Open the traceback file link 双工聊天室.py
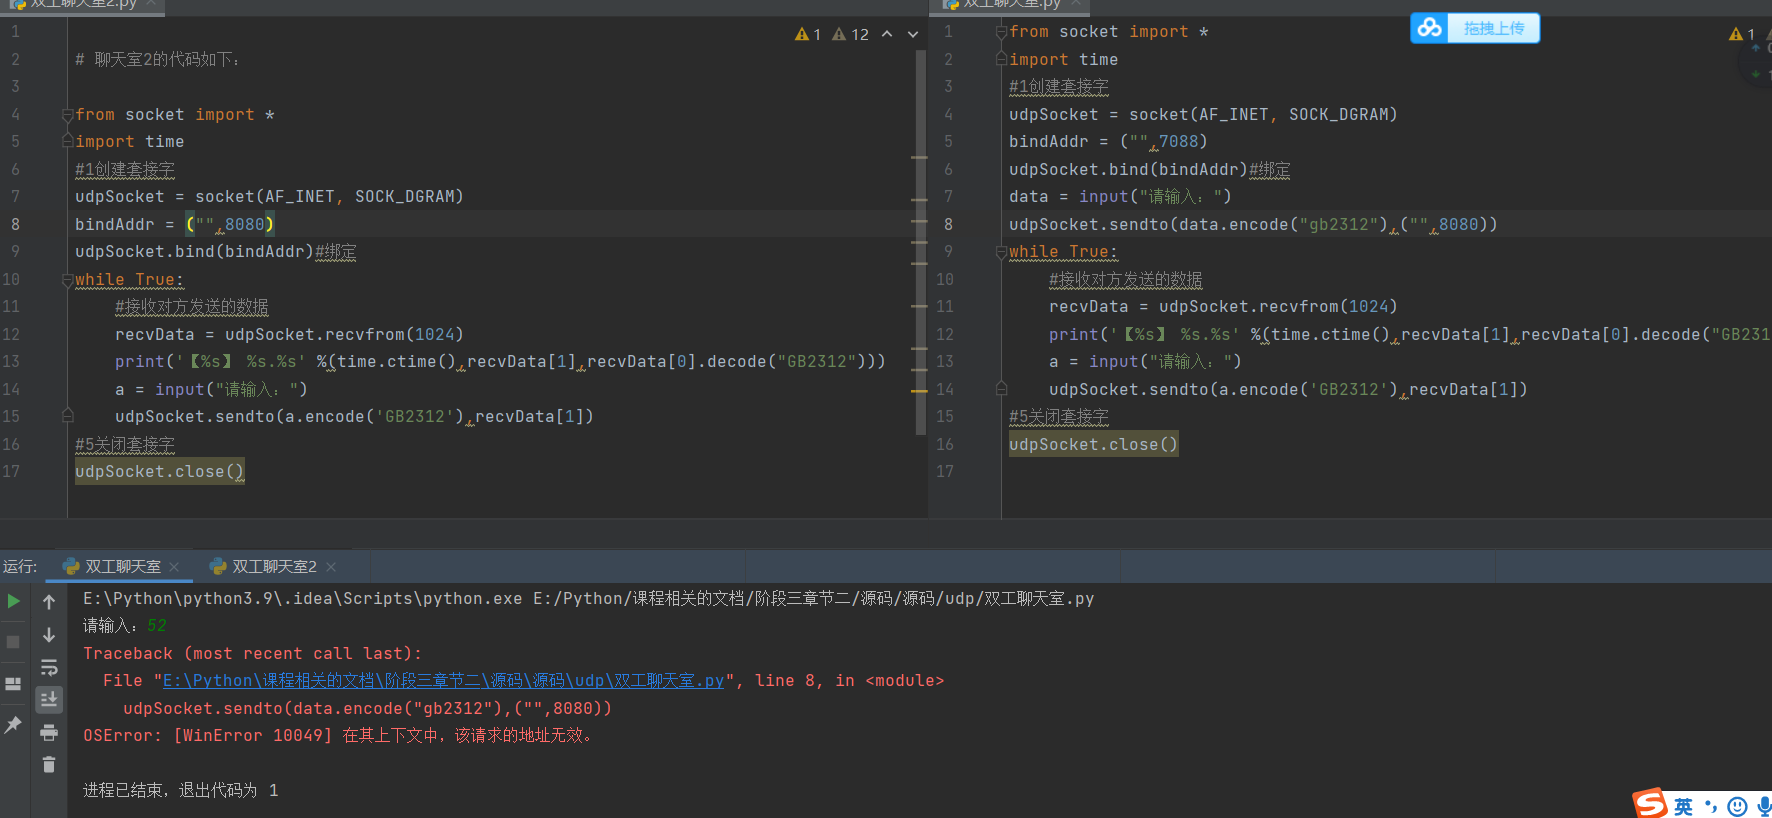 443,681
